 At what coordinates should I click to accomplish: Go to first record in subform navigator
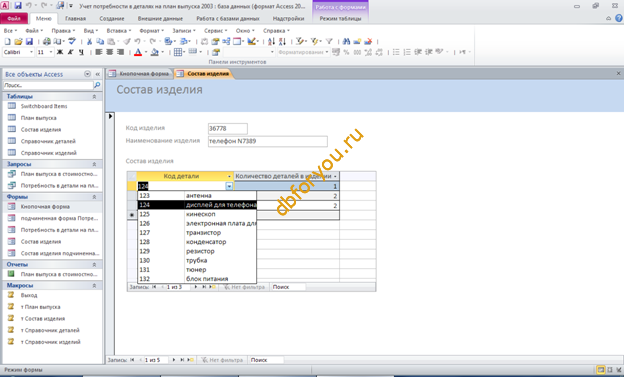pos(154,287)
